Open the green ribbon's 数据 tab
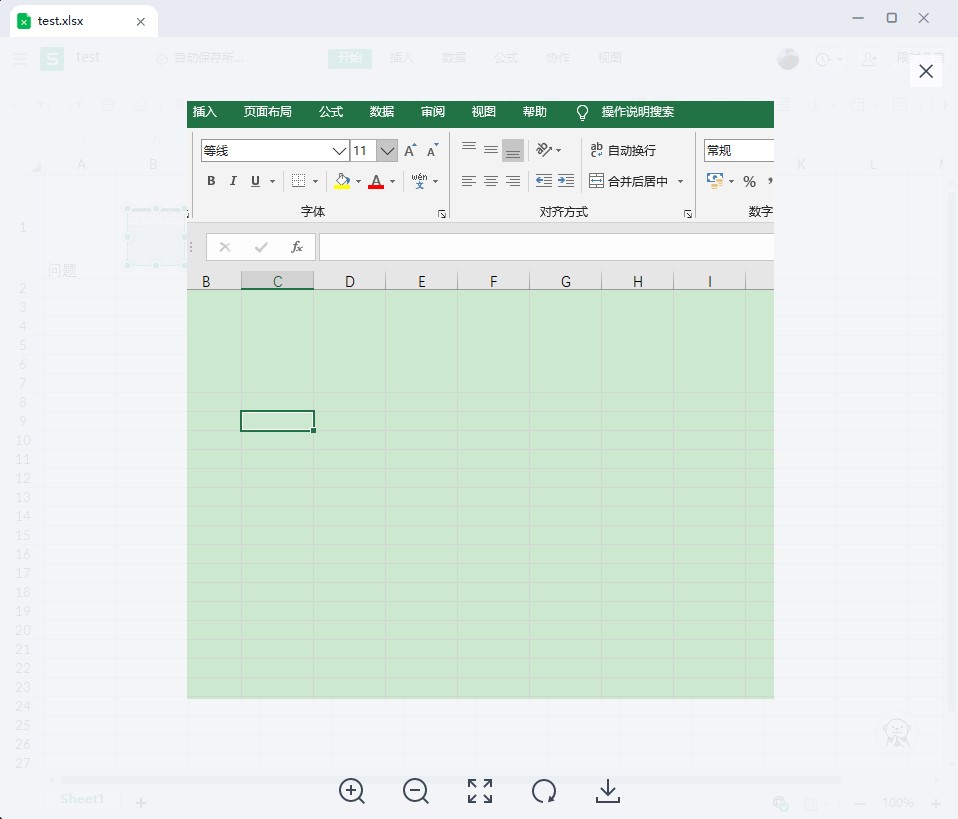 (x=382, y=112)
